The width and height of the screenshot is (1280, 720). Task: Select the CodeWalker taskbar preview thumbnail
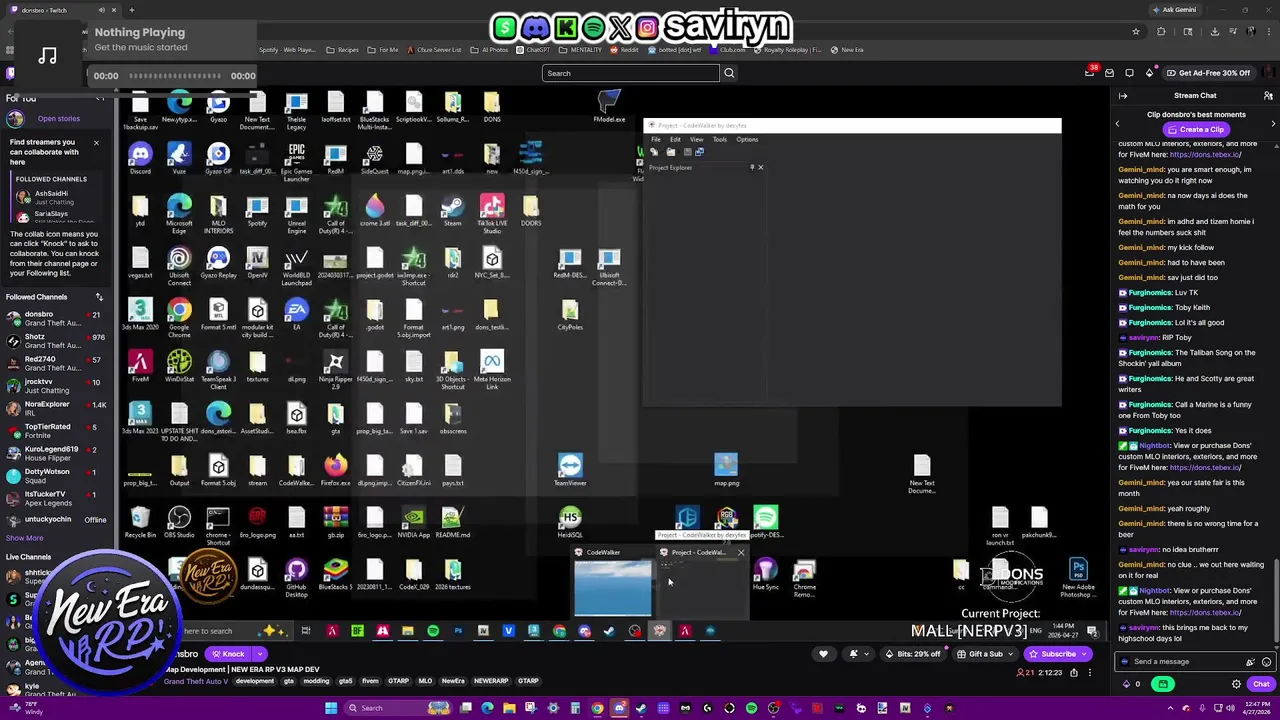pyautogui.click(x=612, y=583)
